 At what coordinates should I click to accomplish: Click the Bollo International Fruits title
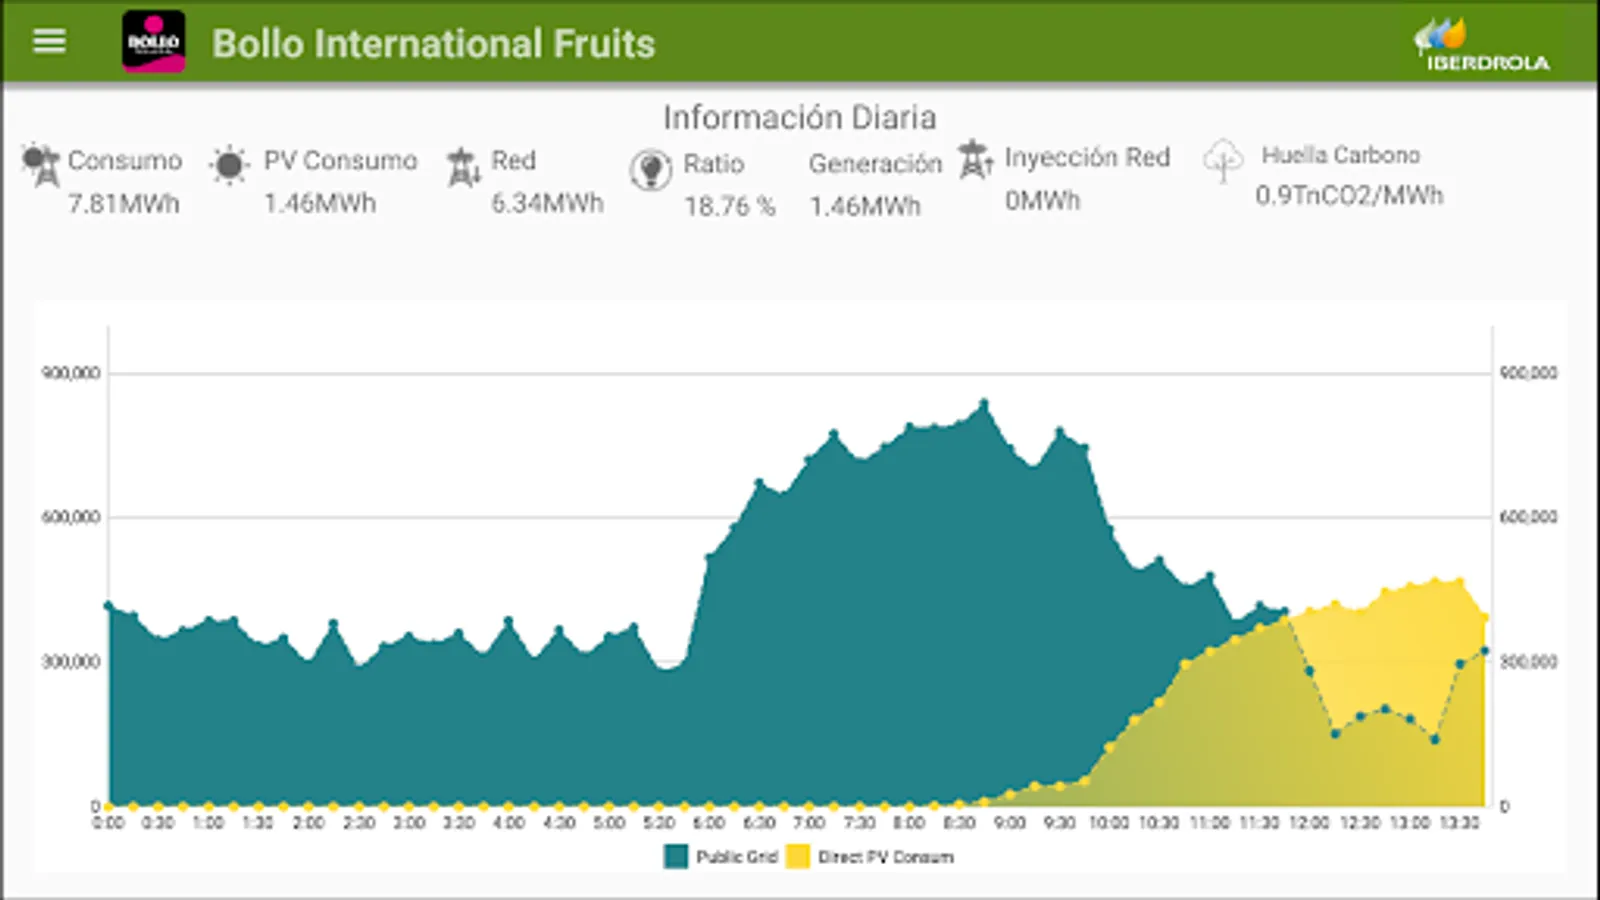point(433,44)
